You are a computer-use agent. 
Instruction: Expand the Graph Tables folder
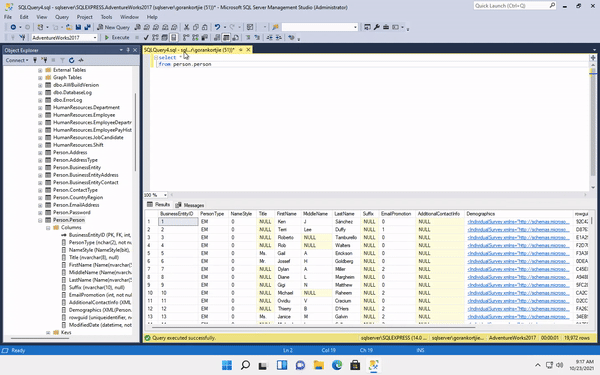tap(40, 78)
